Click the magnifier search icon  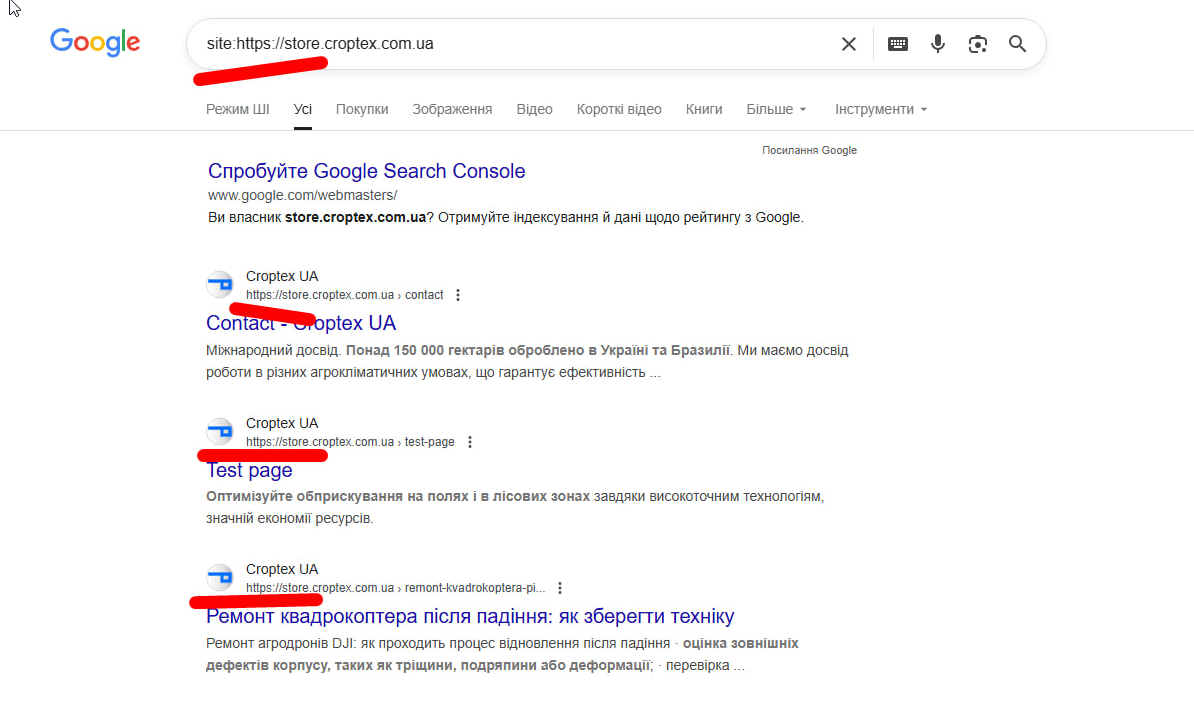point(1018,44)
